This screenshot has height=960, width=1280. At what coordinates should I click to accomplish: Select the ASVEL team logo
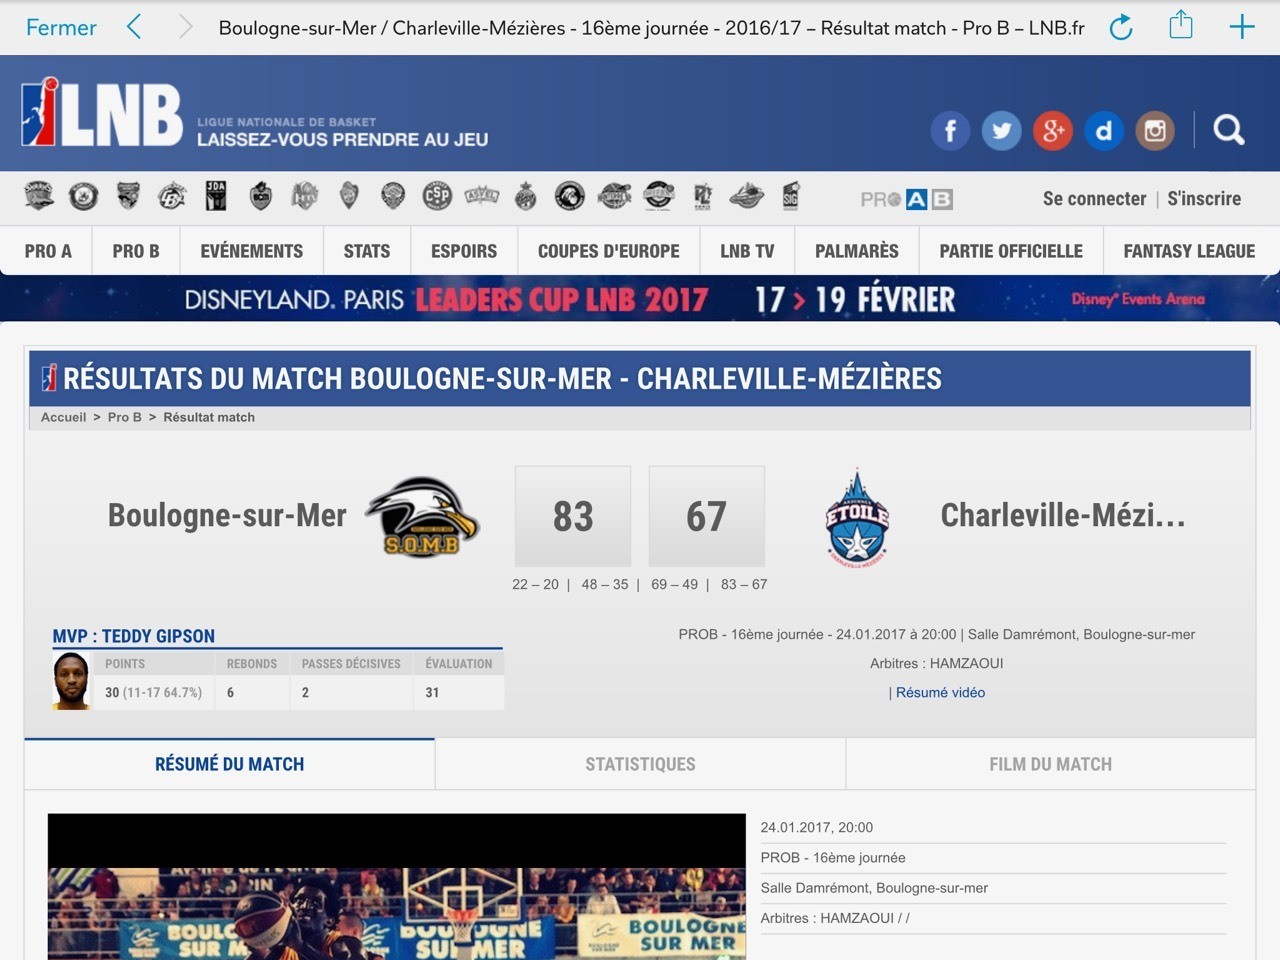[x=481, y=195]
